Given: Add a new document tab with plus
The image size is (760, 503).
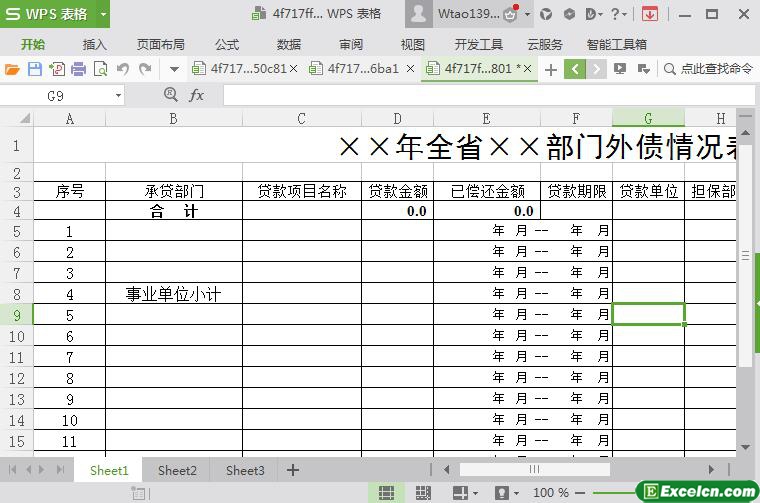Looking at the screenshot, I should pos(551,70).
